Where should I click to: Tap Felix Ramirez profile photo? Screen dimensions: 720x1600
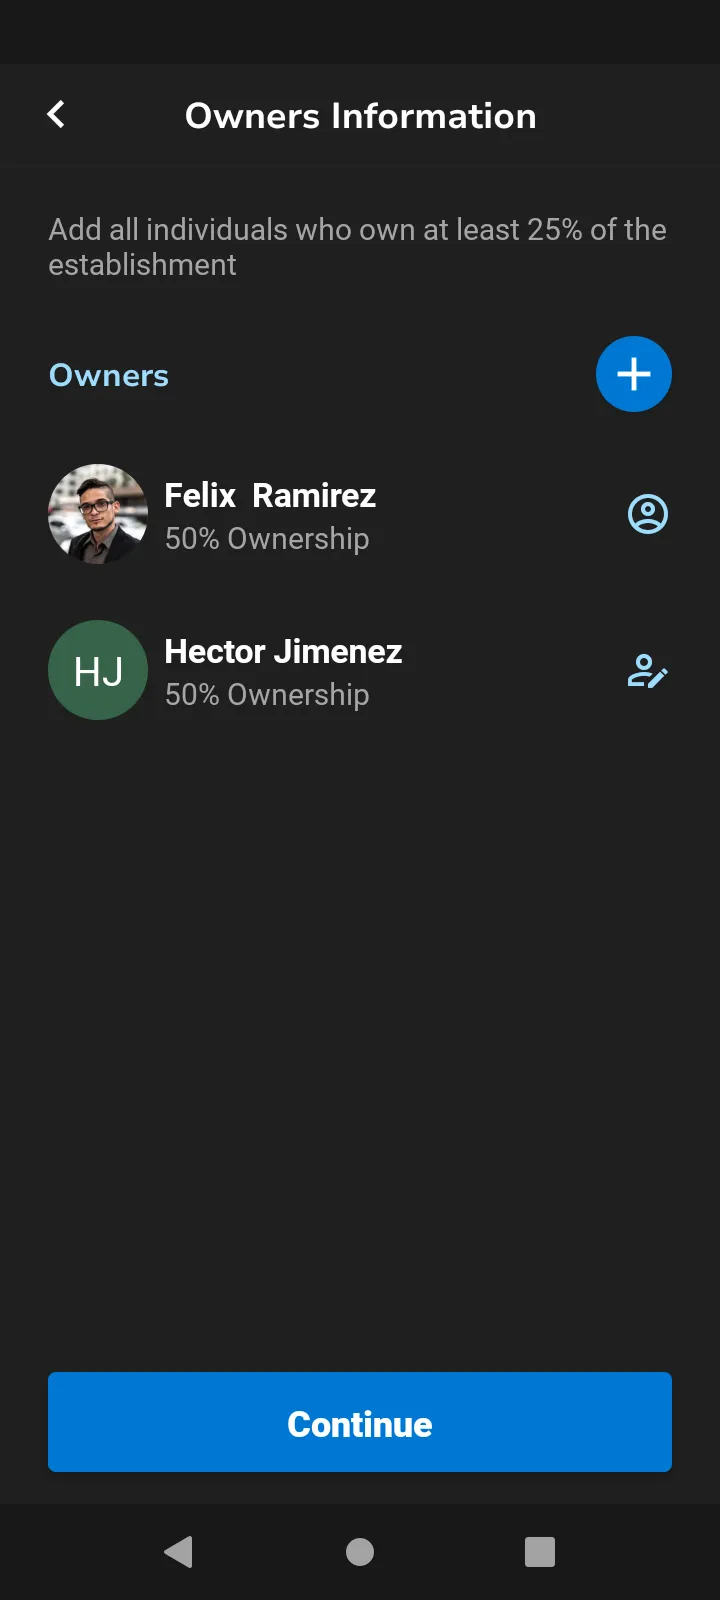(98, 514)
